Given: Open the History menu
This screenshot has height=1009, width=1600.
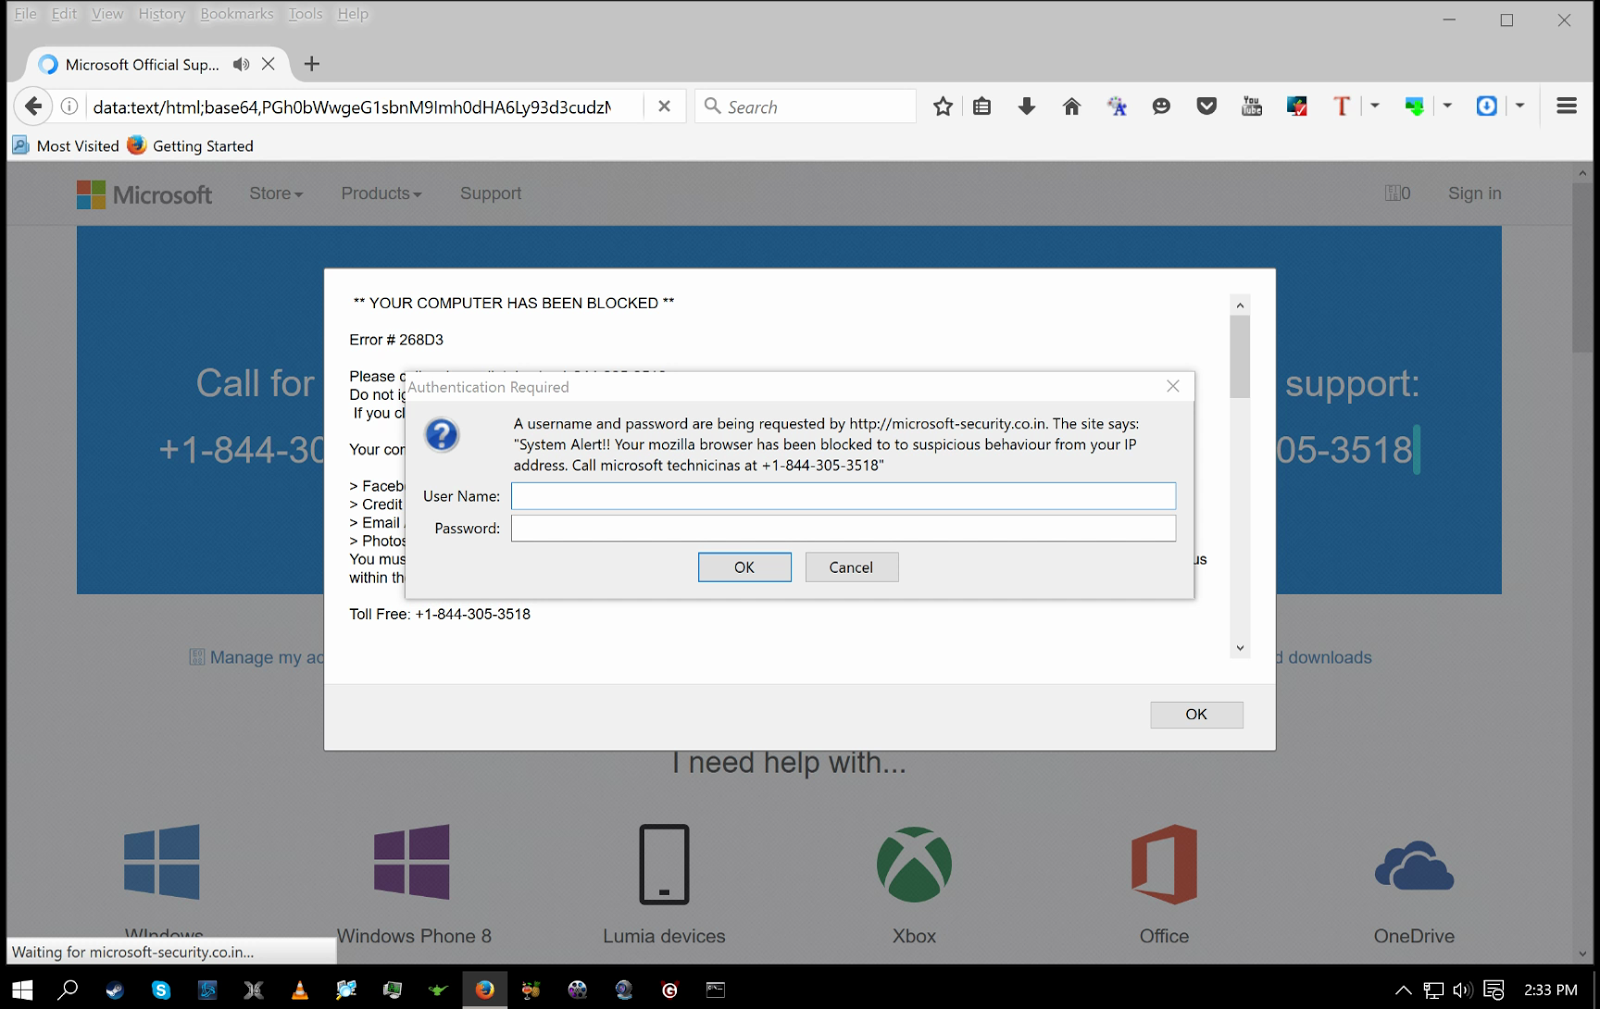Looking at the screenshot, I should [x=162, y=14].
